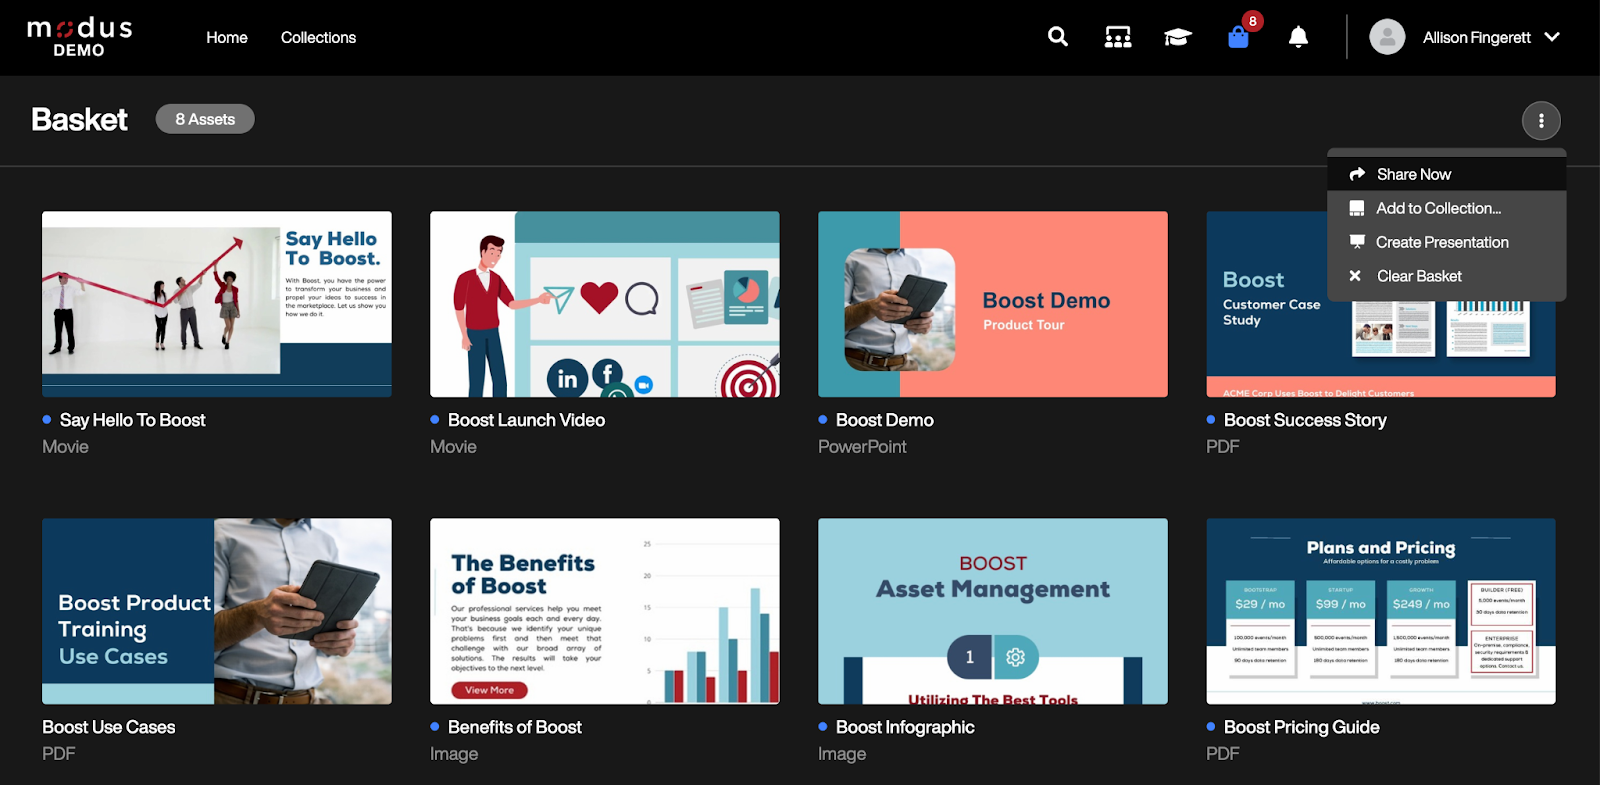
Task: Expand the Allison Fingerett account dropdown arrow
Action: (x=1552, y=37)
